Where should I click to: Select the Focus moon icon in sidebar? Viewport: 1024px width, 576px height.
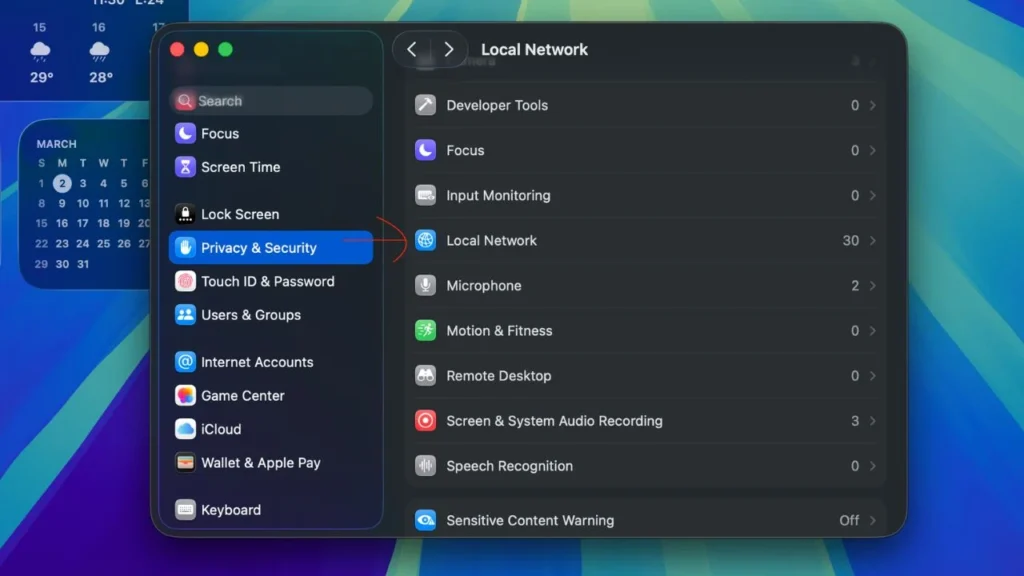[185, 133]
